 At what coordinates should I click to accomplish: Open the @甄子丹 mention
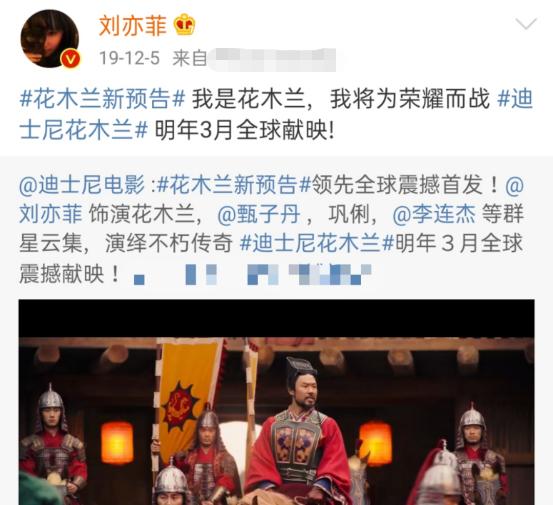[259, 214]
